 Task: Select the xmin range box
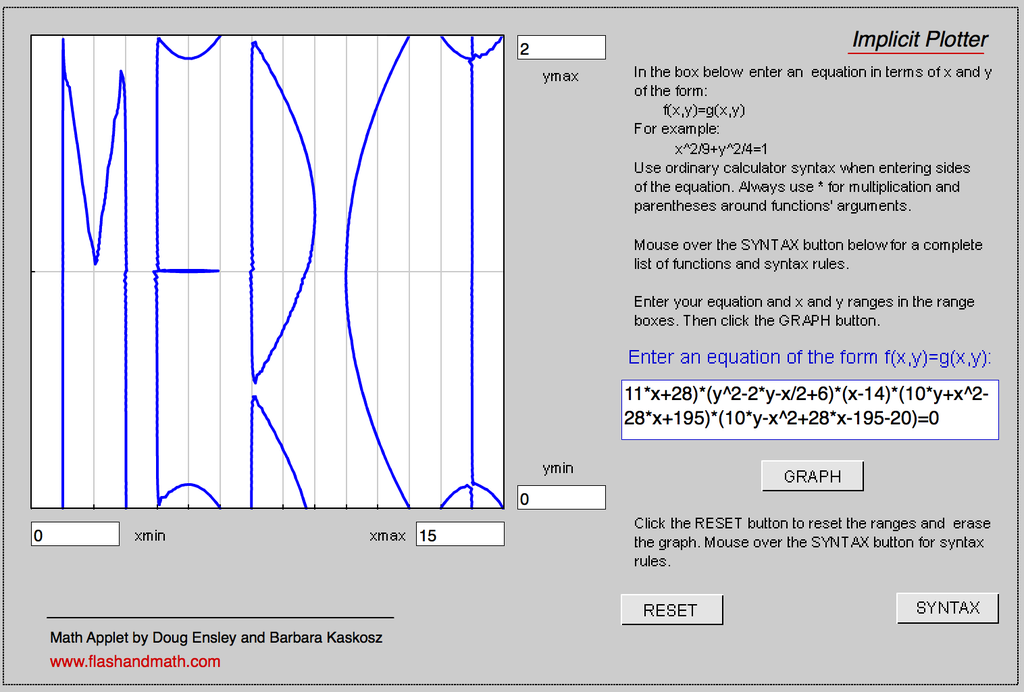75,534
